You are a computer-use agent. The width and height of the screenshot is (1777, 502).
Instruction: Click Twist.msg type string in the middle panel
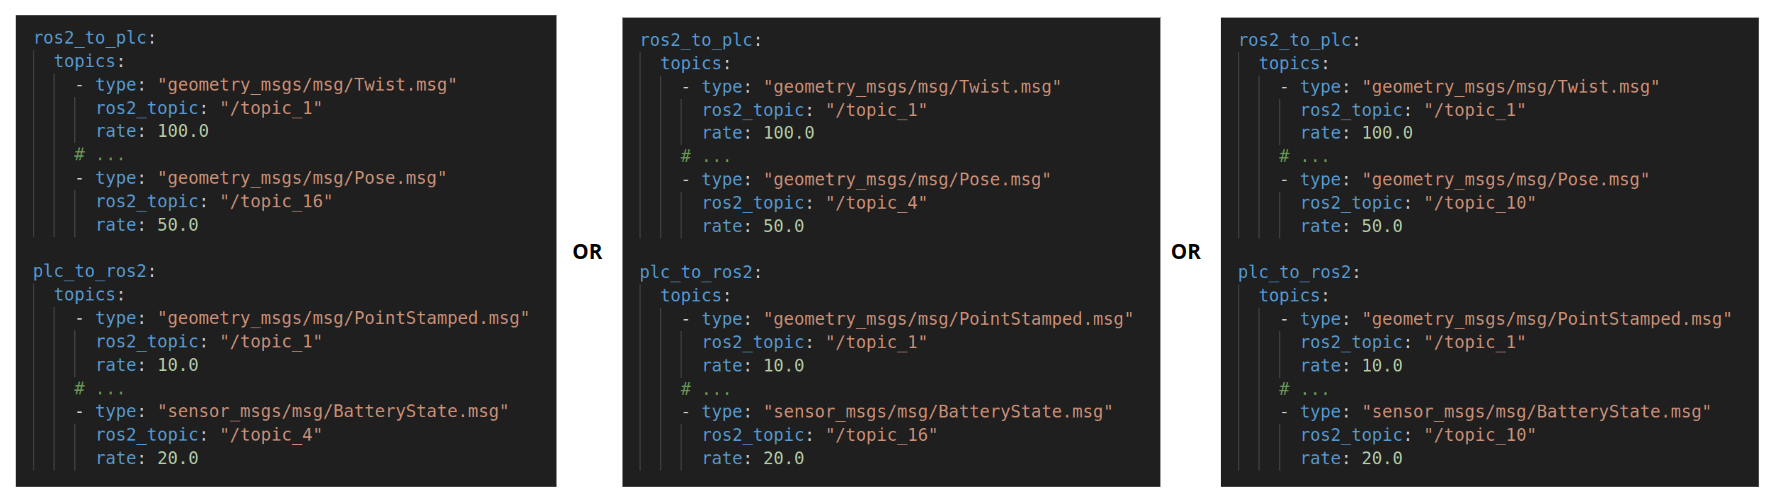(x=912, y=87)
